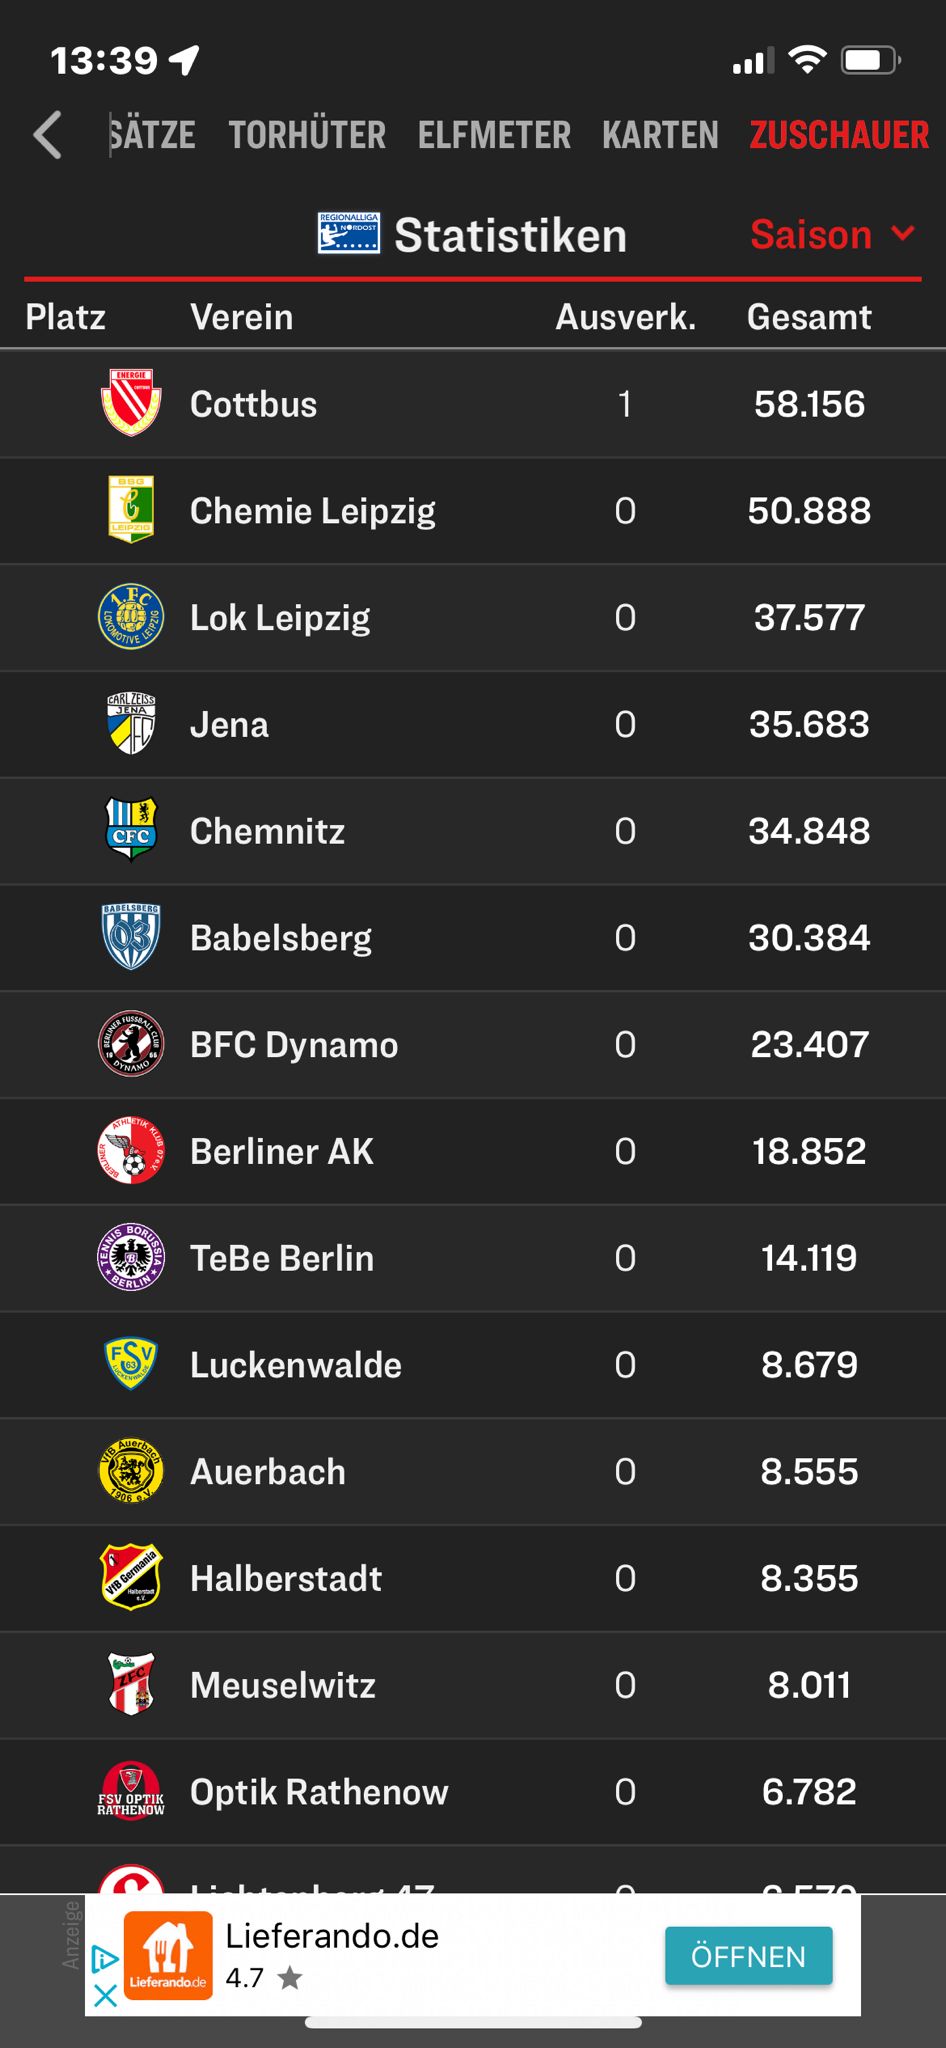Tap the BFC Dynamo emblem
946x2048 pixels.
tap(131, 1044)
